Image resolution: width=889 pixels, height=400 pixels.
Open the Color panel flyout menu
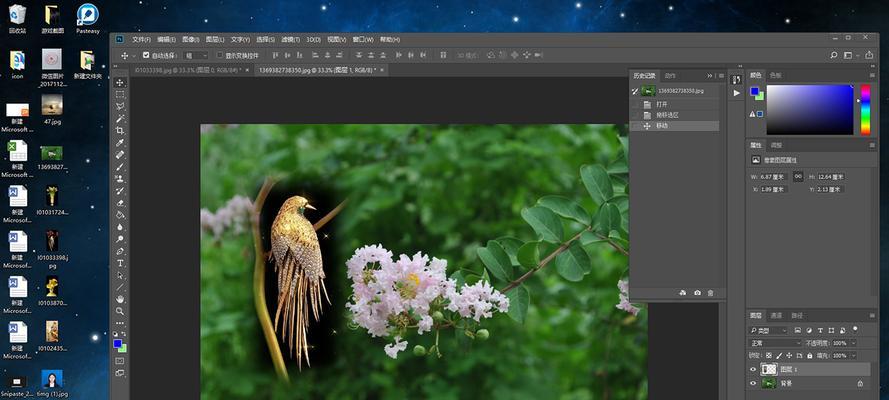tap(873, 75)
